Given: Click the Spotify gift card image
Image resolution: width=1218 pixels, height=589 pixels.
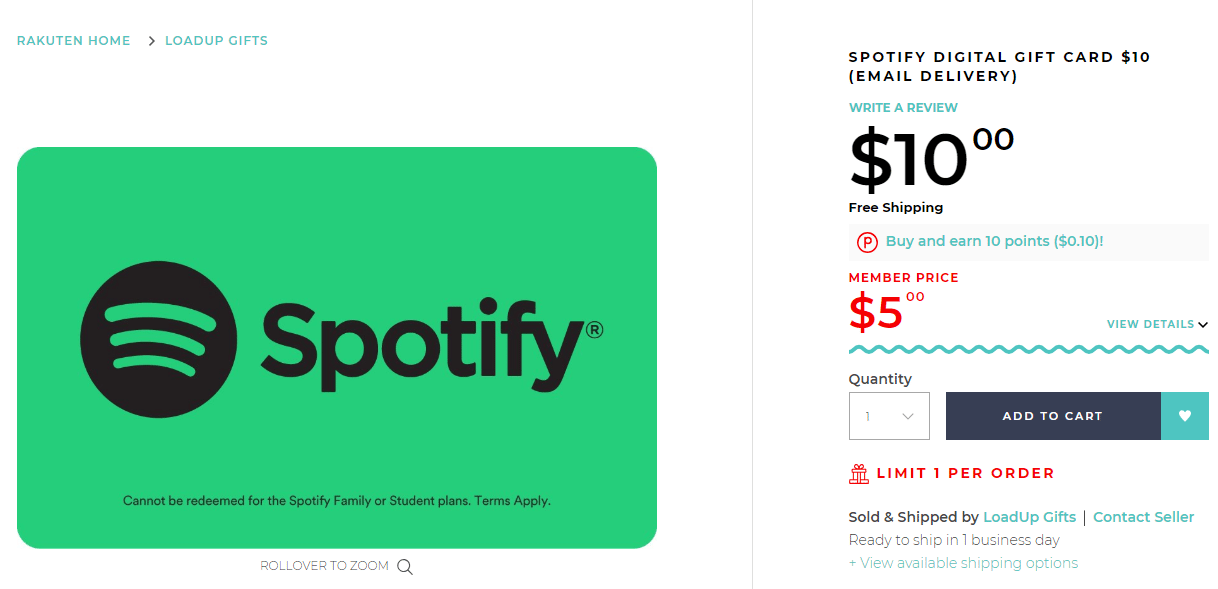Looking at the screenshot, I should tap(337, 348).
